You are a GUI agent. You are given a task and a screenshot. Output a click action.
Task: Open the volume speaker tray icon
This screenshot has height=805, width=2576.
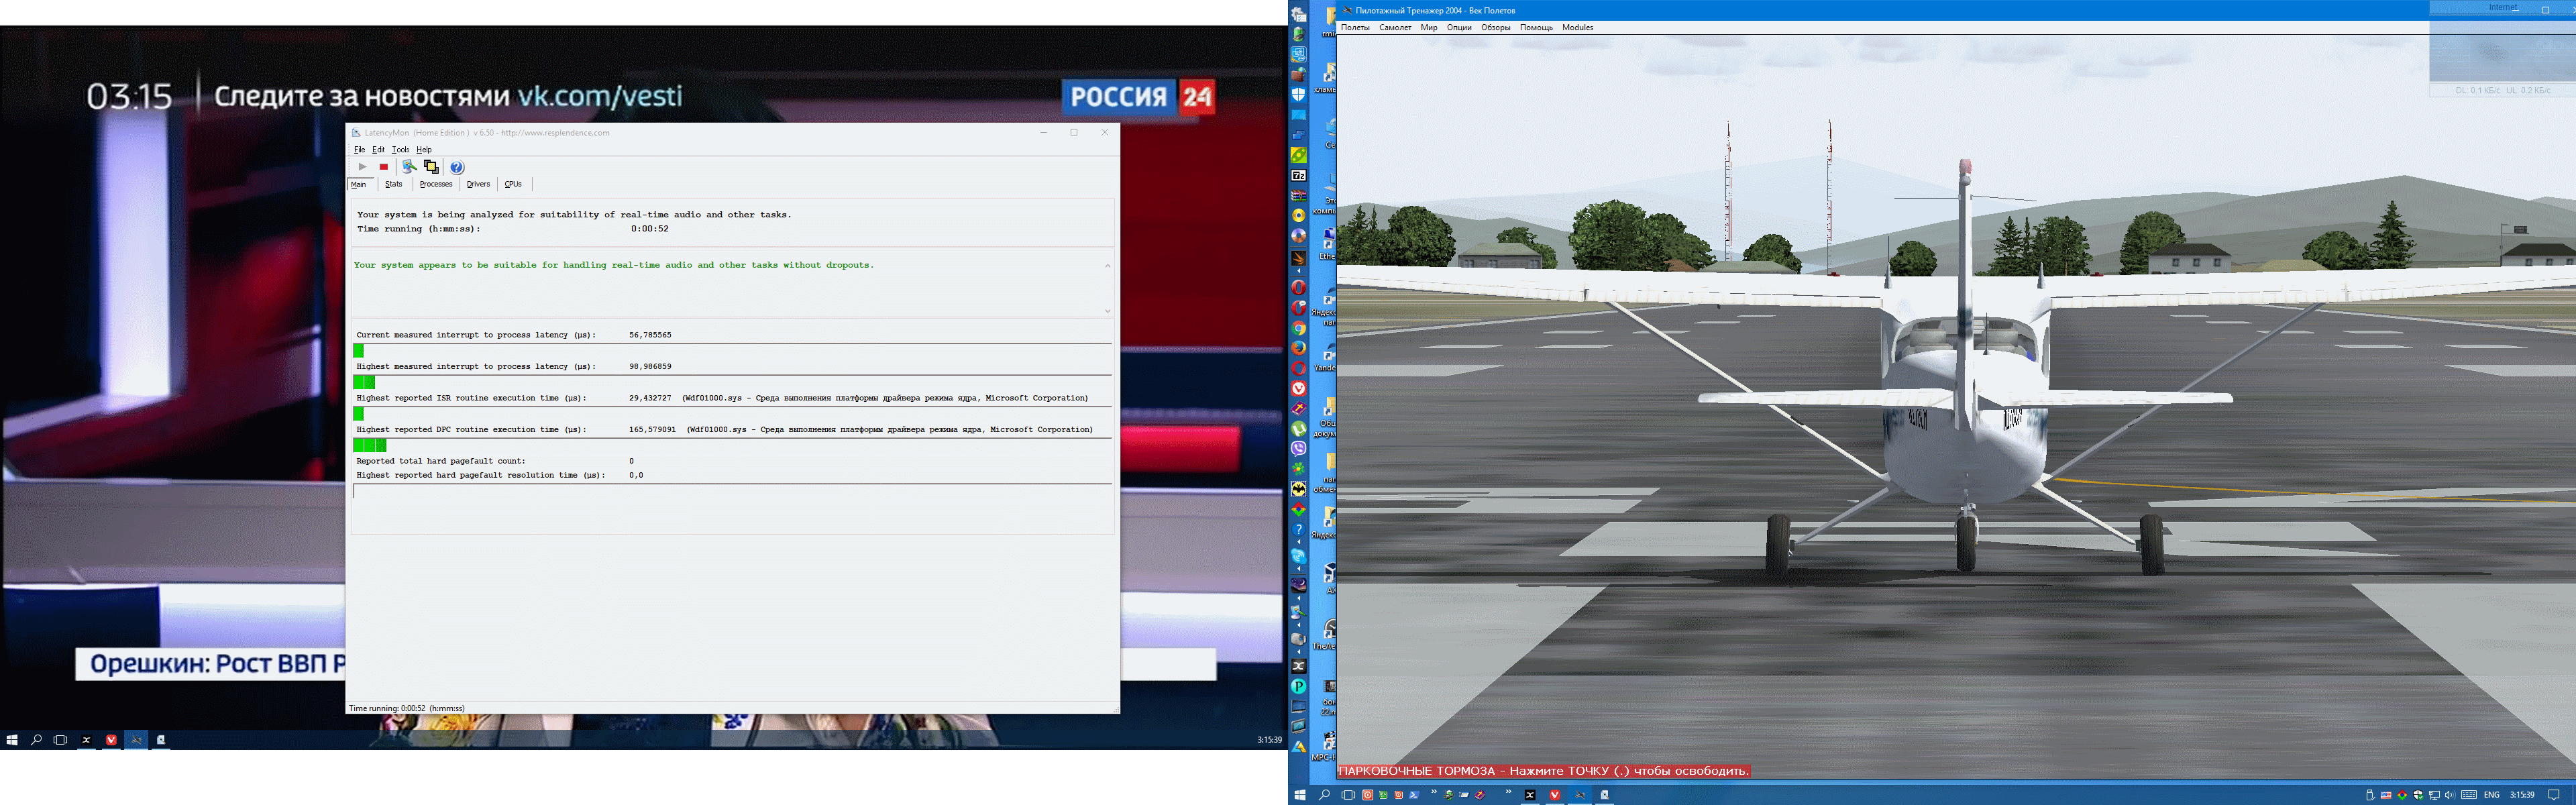click(2449, 795)
